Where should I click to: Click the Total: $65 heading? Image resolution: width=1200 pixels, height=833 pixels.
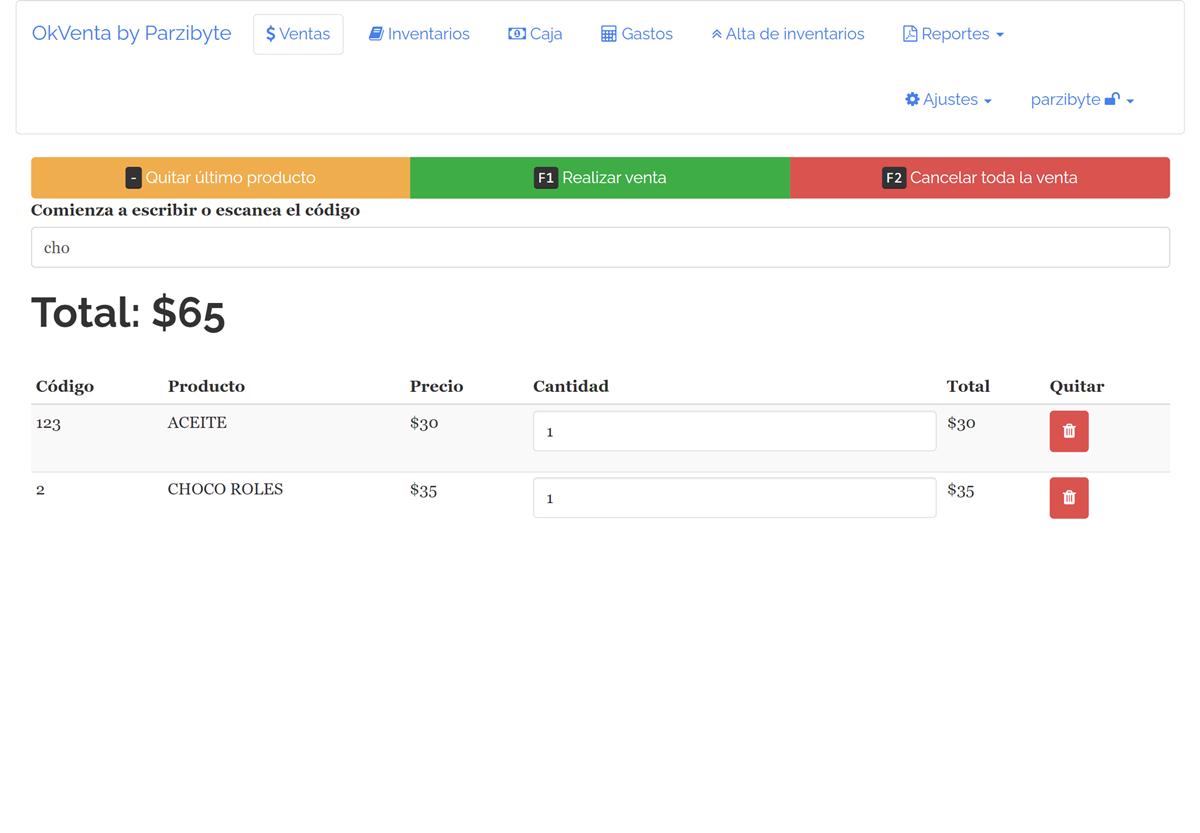128,312
